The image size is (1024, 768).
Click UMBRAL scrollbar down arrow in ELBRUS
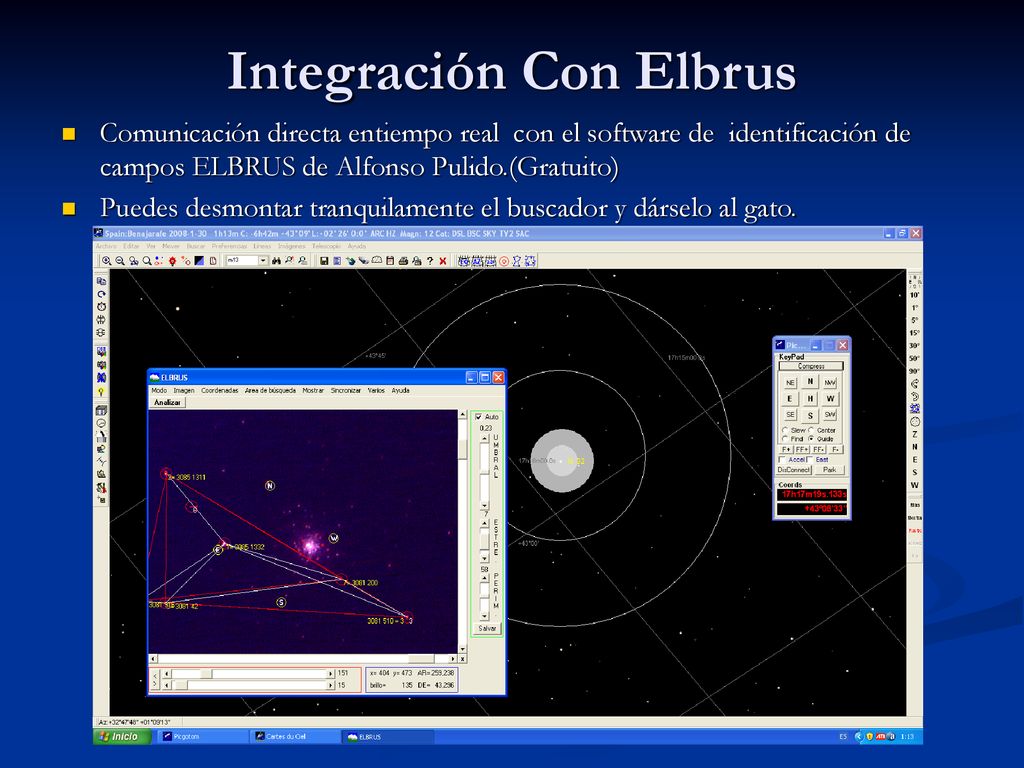click(484, 505)
